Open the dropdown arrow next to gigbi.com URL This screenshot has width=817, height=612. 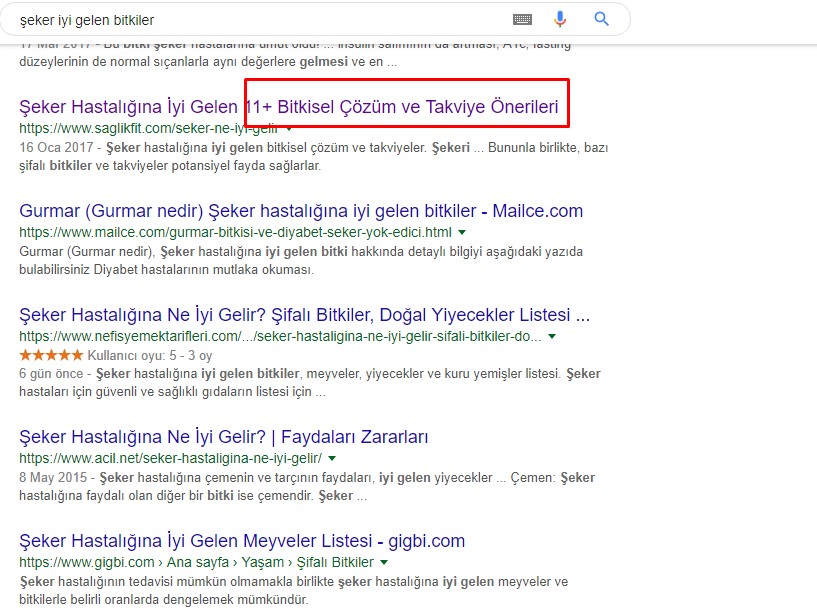tap(384, 562)
